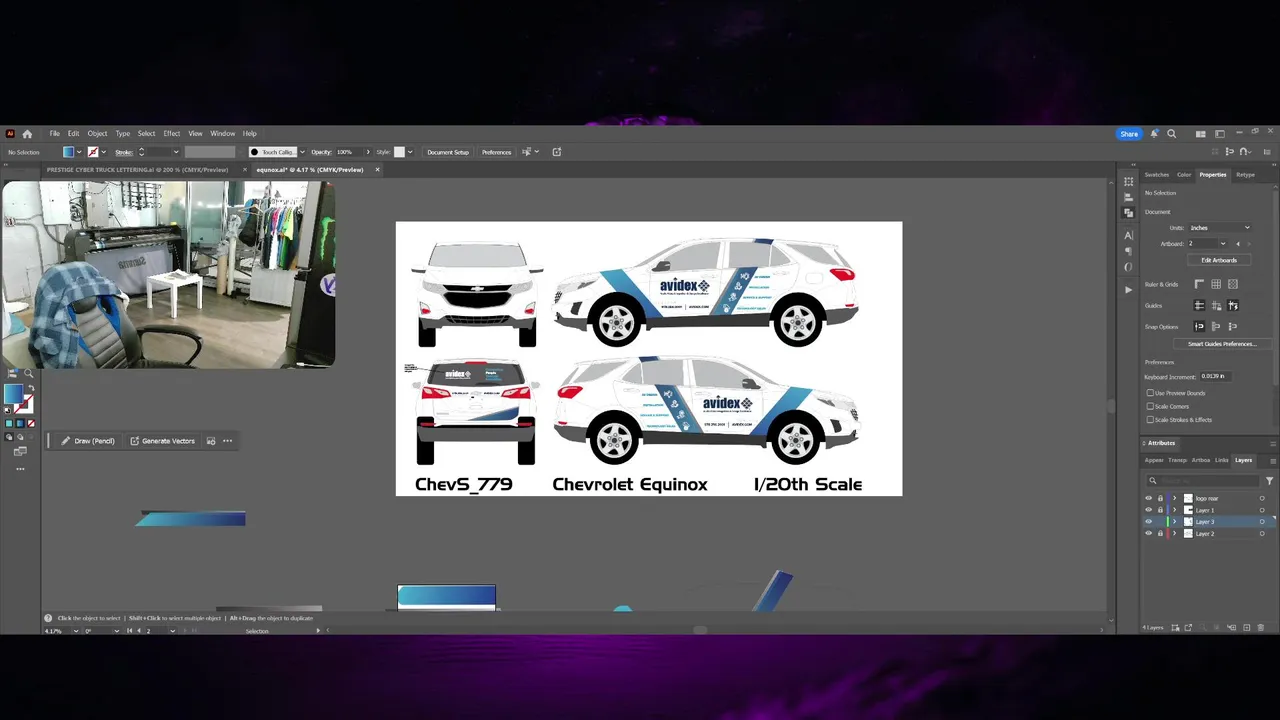Enable Scale Corners checkbox
Image resolution: width=1280 pixels, height=720 pixels.
pos(1150,406)
